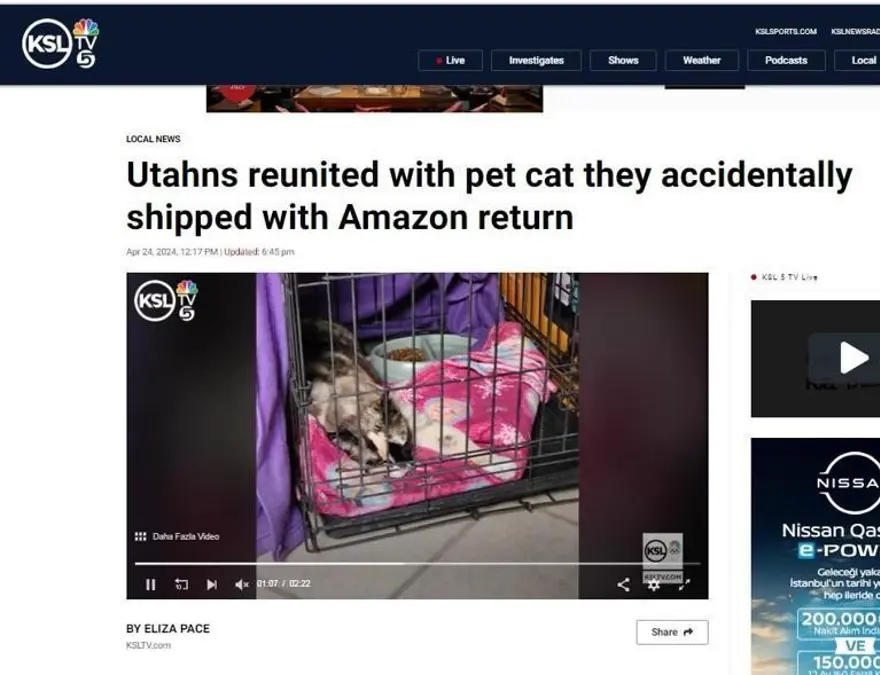Toggle fullscreen mode on the video
Viewport: 880px width, 675px height.
(x=684, y=585)
